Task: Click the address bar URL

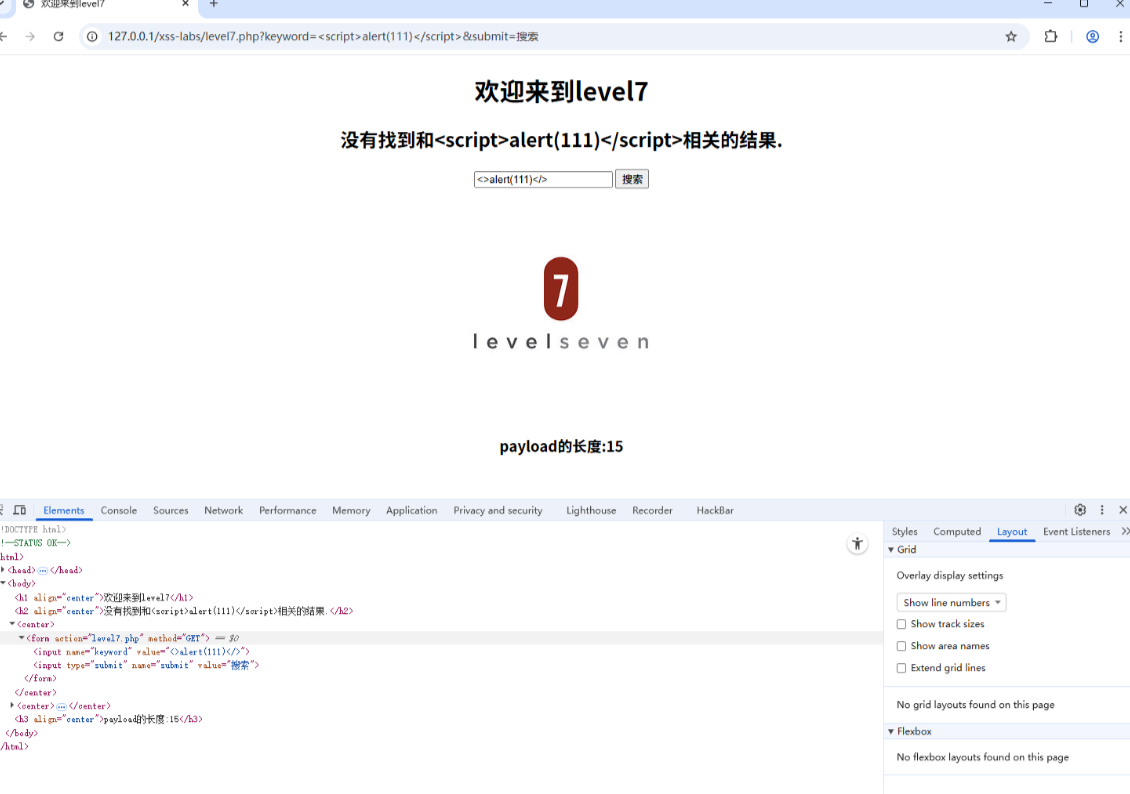Action: point(323,37)
